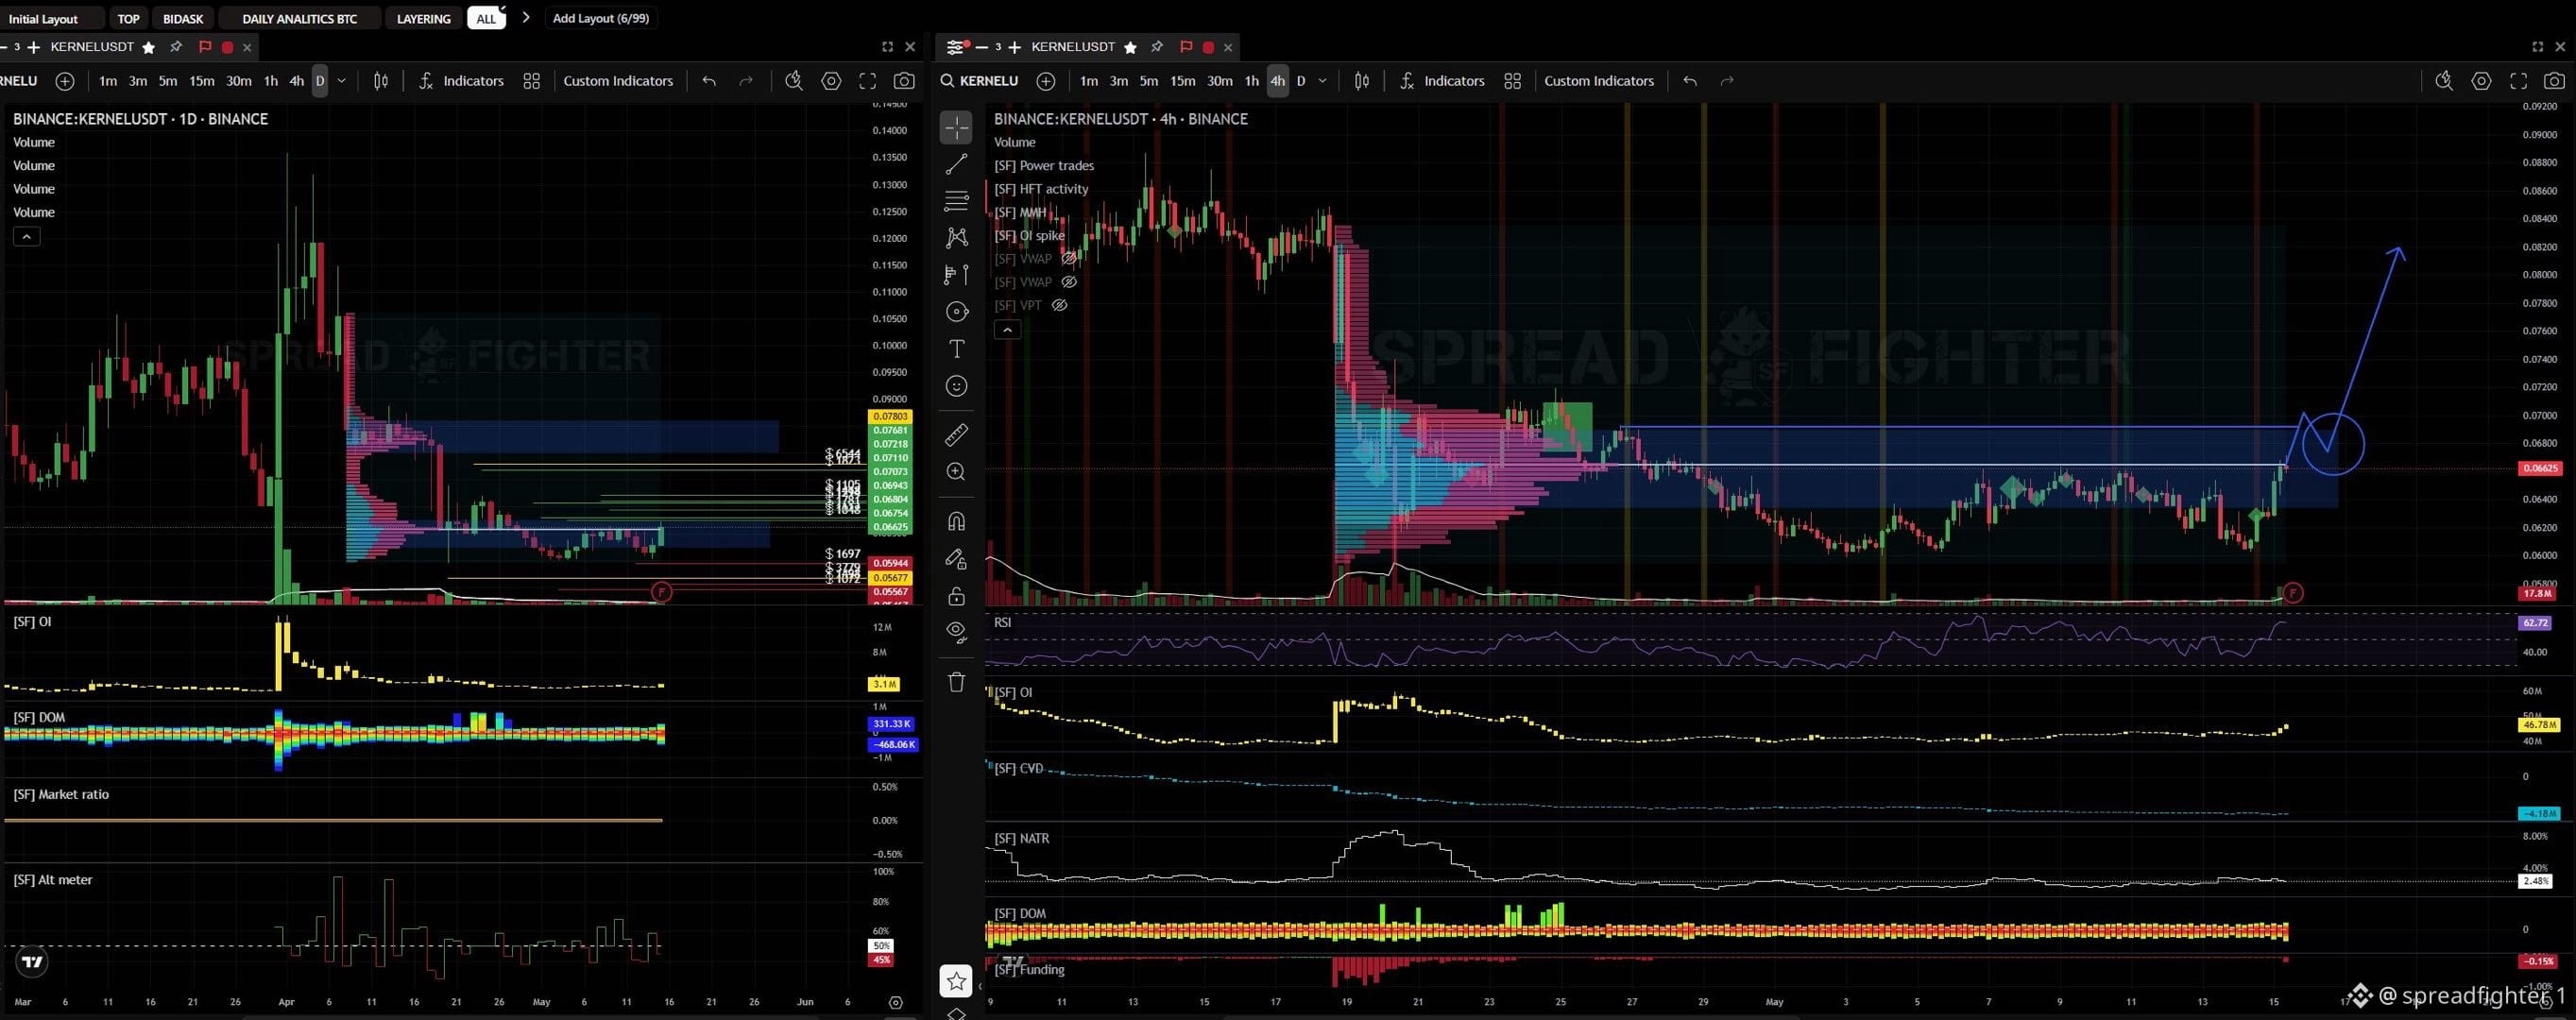Take a snapshot of the 1D chart
This screenshot has height=1020, width=2576.
point(904,81)
